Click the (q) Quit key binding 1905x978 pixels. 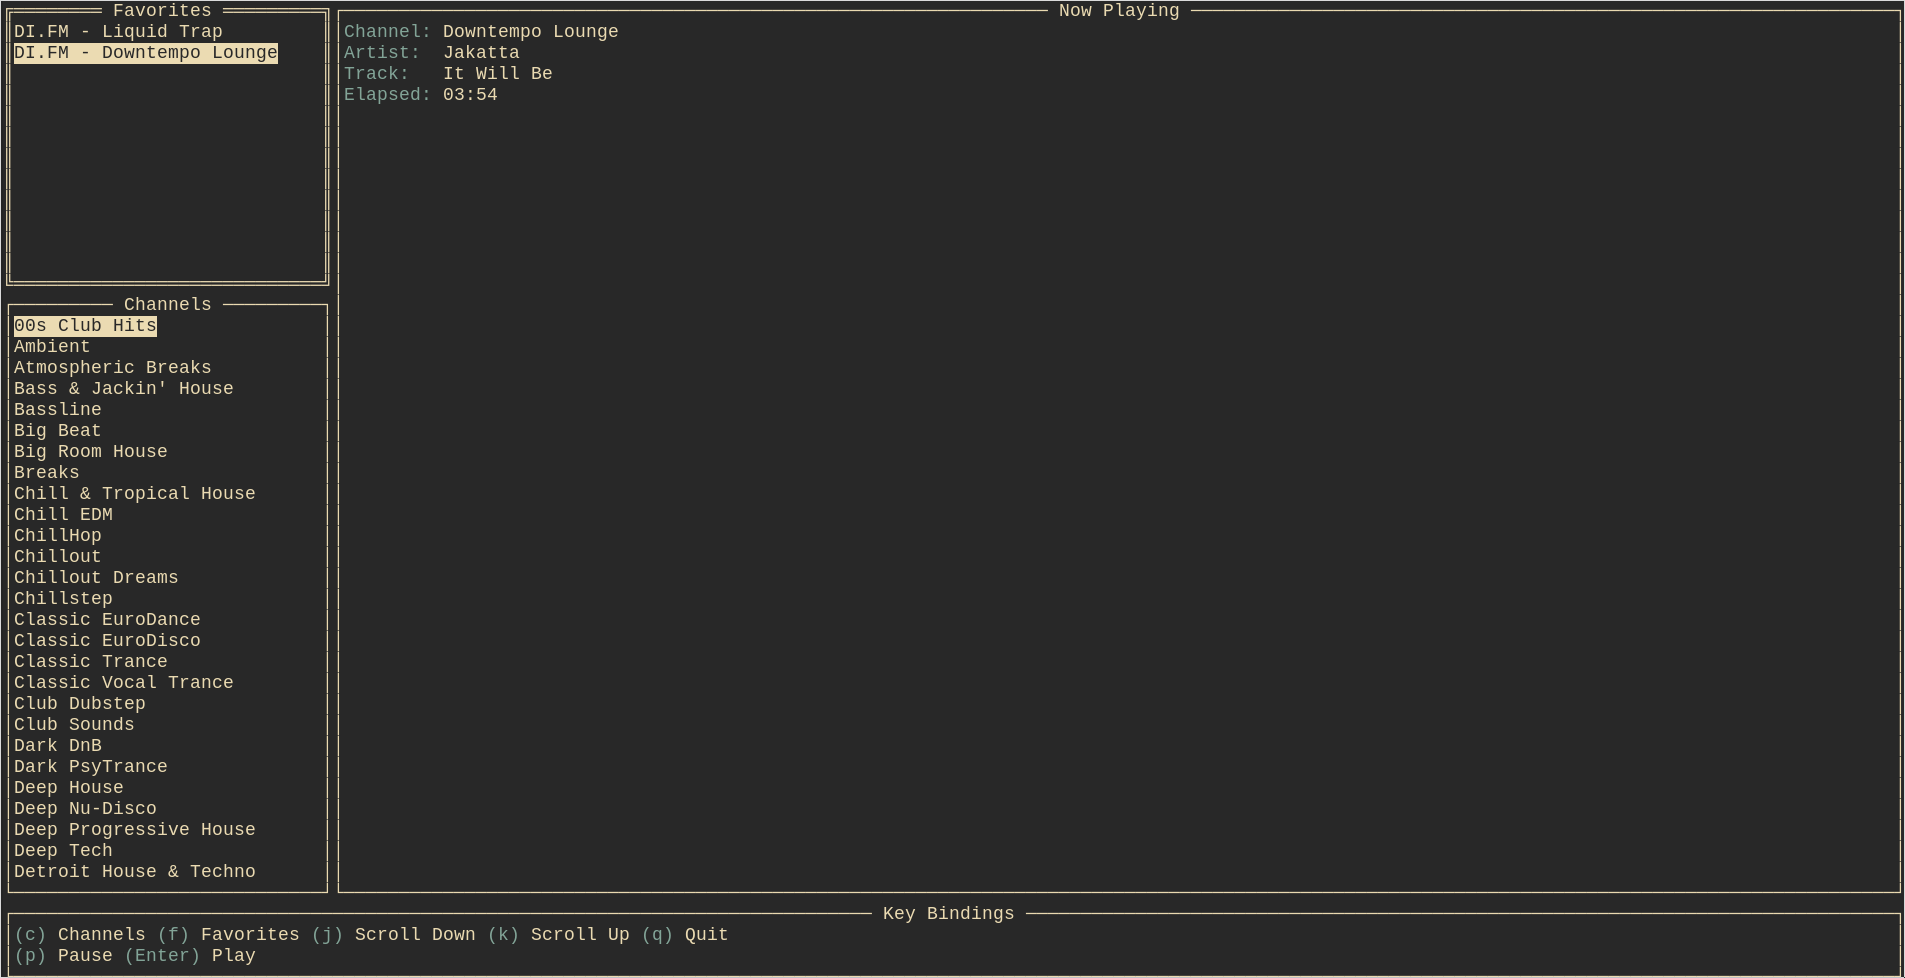point(685,935)
